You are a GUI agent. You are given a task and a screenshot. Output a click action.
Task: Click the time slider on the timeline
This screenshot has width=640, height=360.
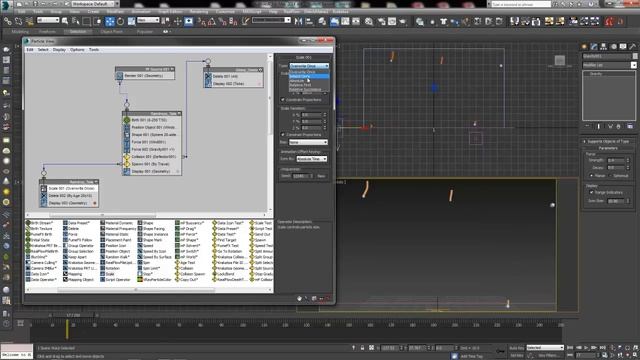click(73, 315)
